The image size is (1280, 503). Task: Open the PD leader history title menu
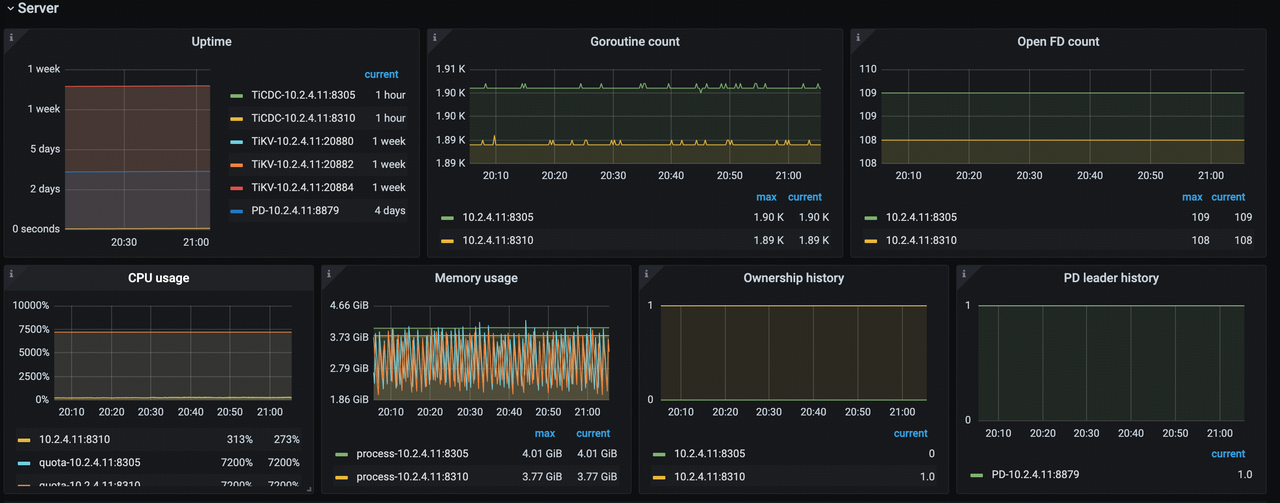(x=1110, y=278)
